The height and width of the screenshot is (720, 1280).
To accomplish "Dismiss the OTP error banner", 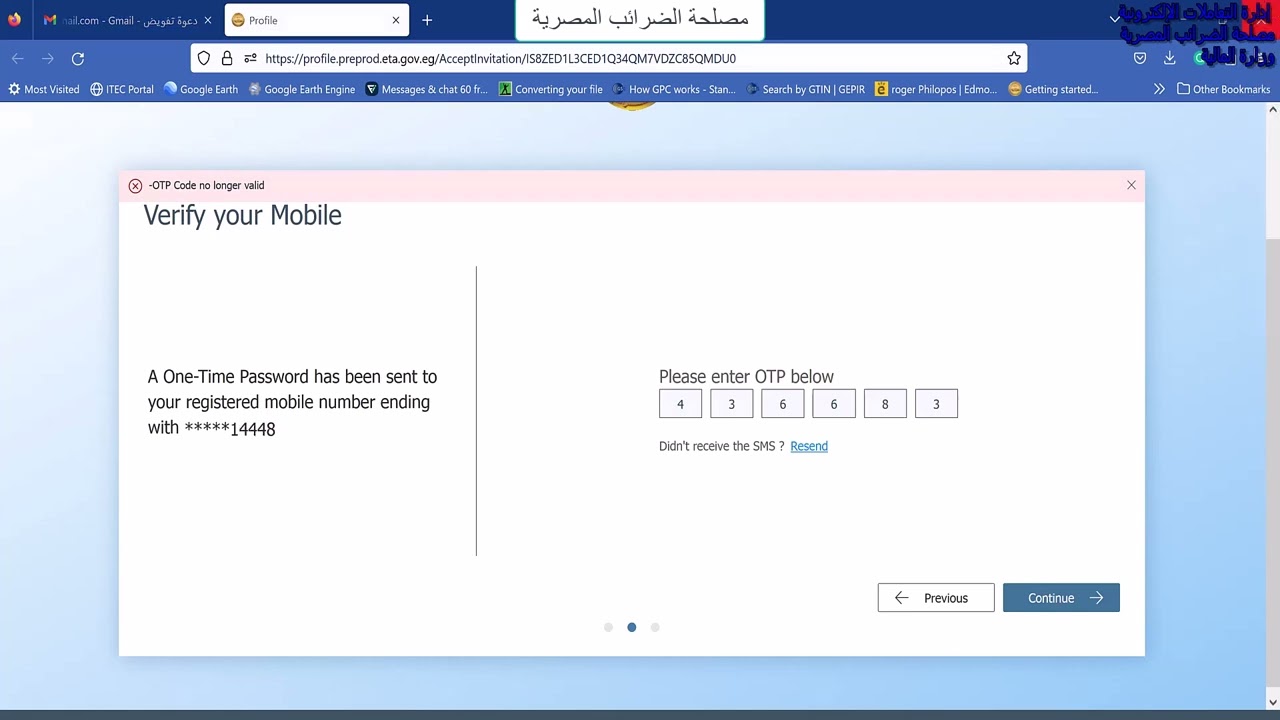I will click(1131, 185).
